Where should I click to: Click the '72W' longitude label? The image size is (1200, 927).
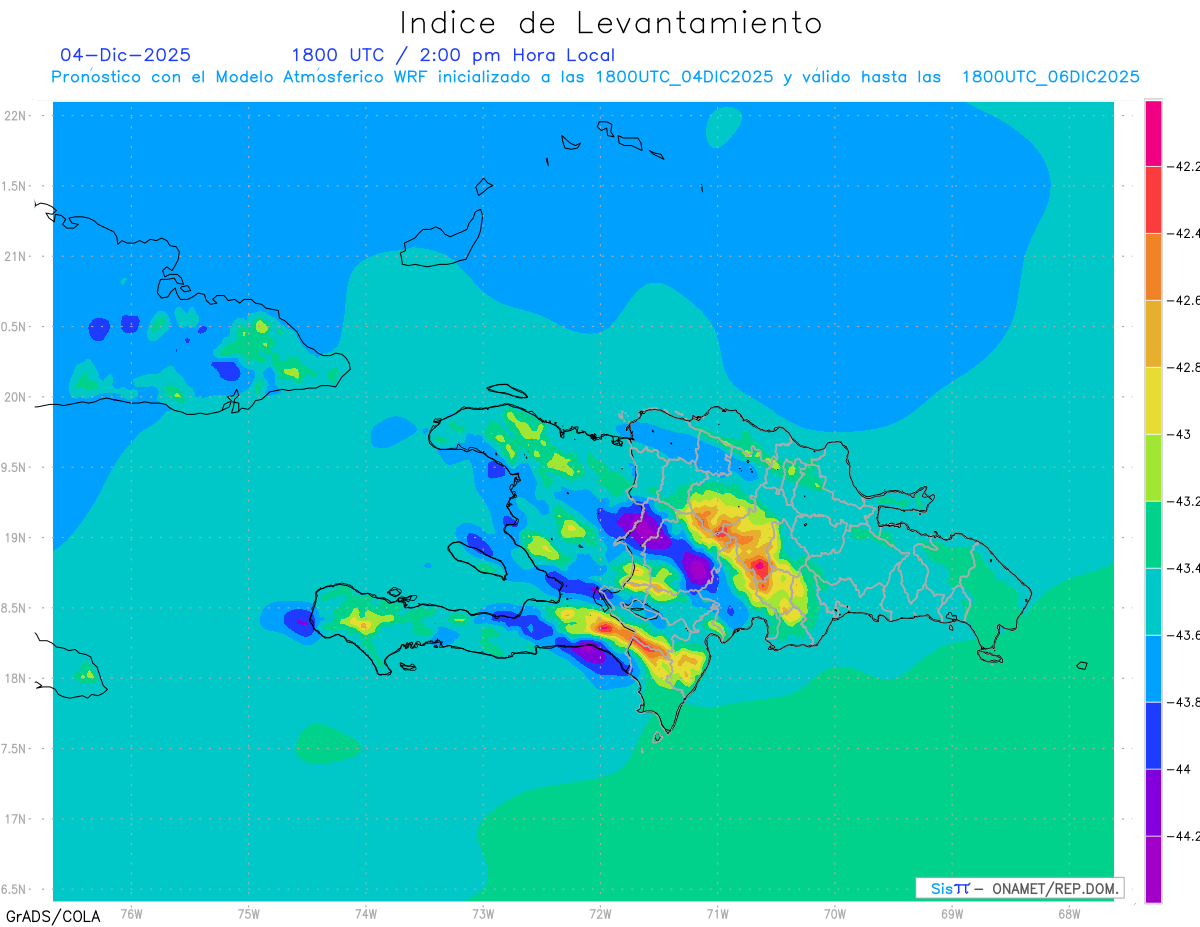tap(600, 913)
